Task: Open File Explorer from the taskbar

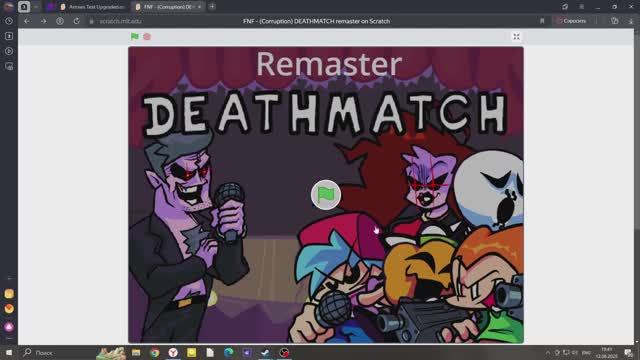Action: 136,352
